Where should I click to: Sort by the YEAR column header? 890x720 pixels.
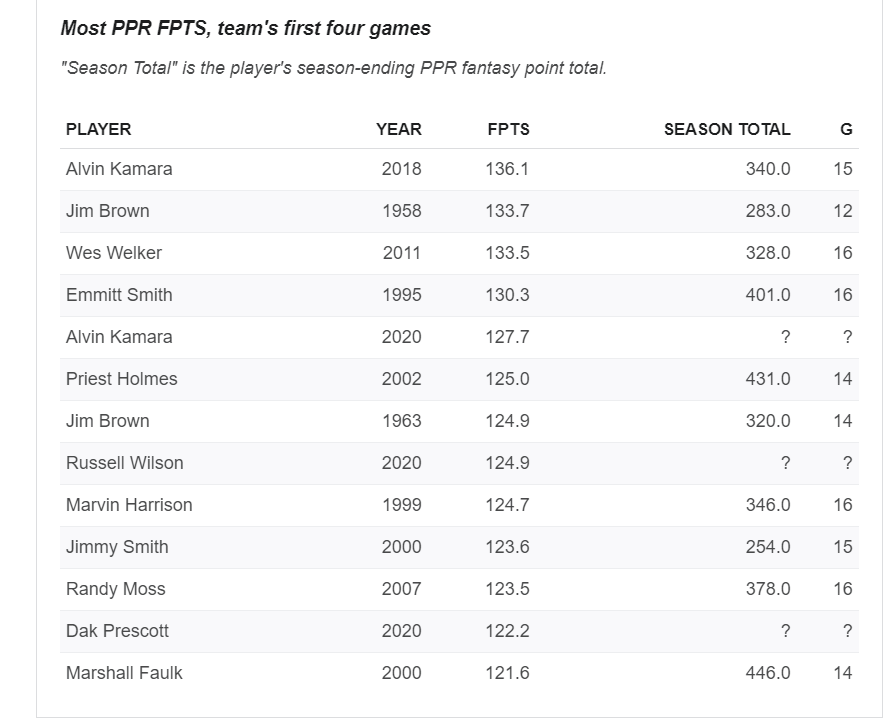[x=398, y=129]
